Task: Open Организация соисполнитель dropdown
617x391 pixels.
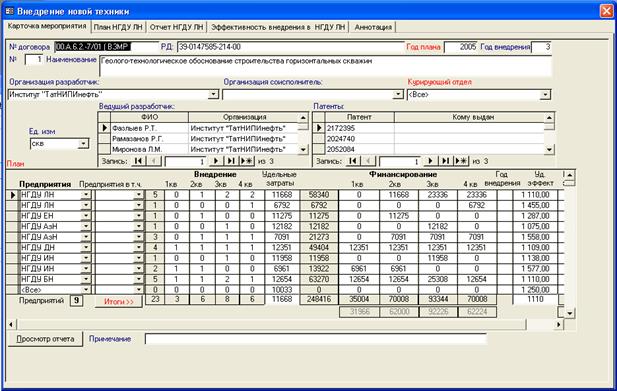Action: (398, 94)
